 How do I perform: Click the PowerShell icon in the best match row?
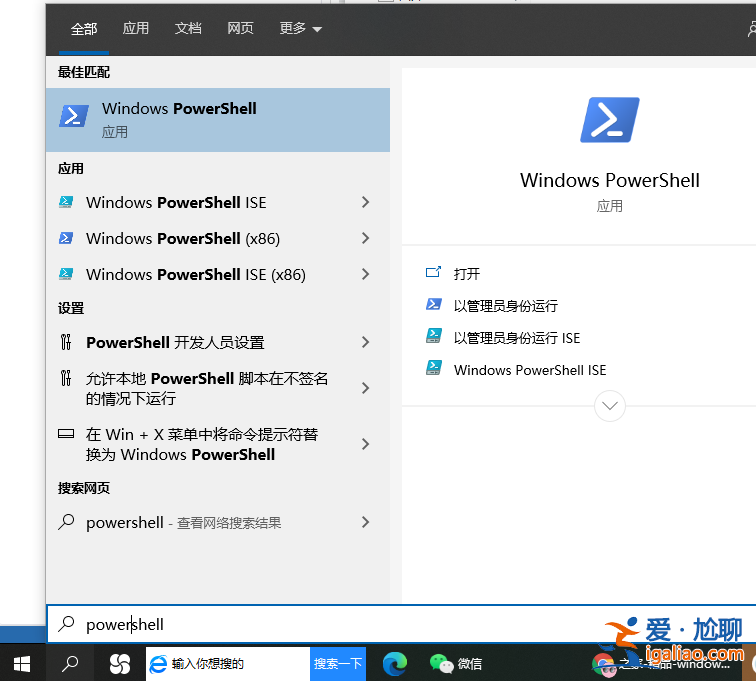[74, 116]
